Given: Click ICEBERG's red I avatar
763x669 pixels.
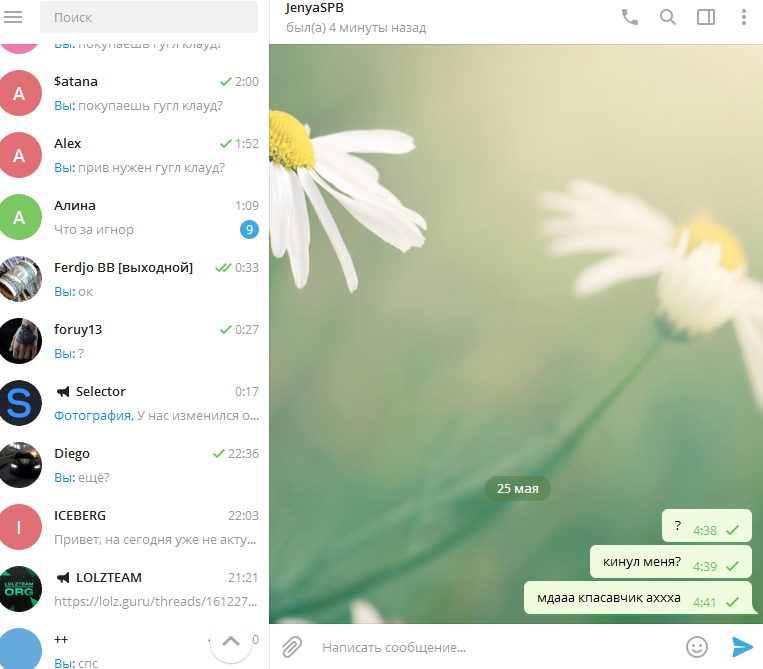Looking at the screenshot, I should click(18, 527).
